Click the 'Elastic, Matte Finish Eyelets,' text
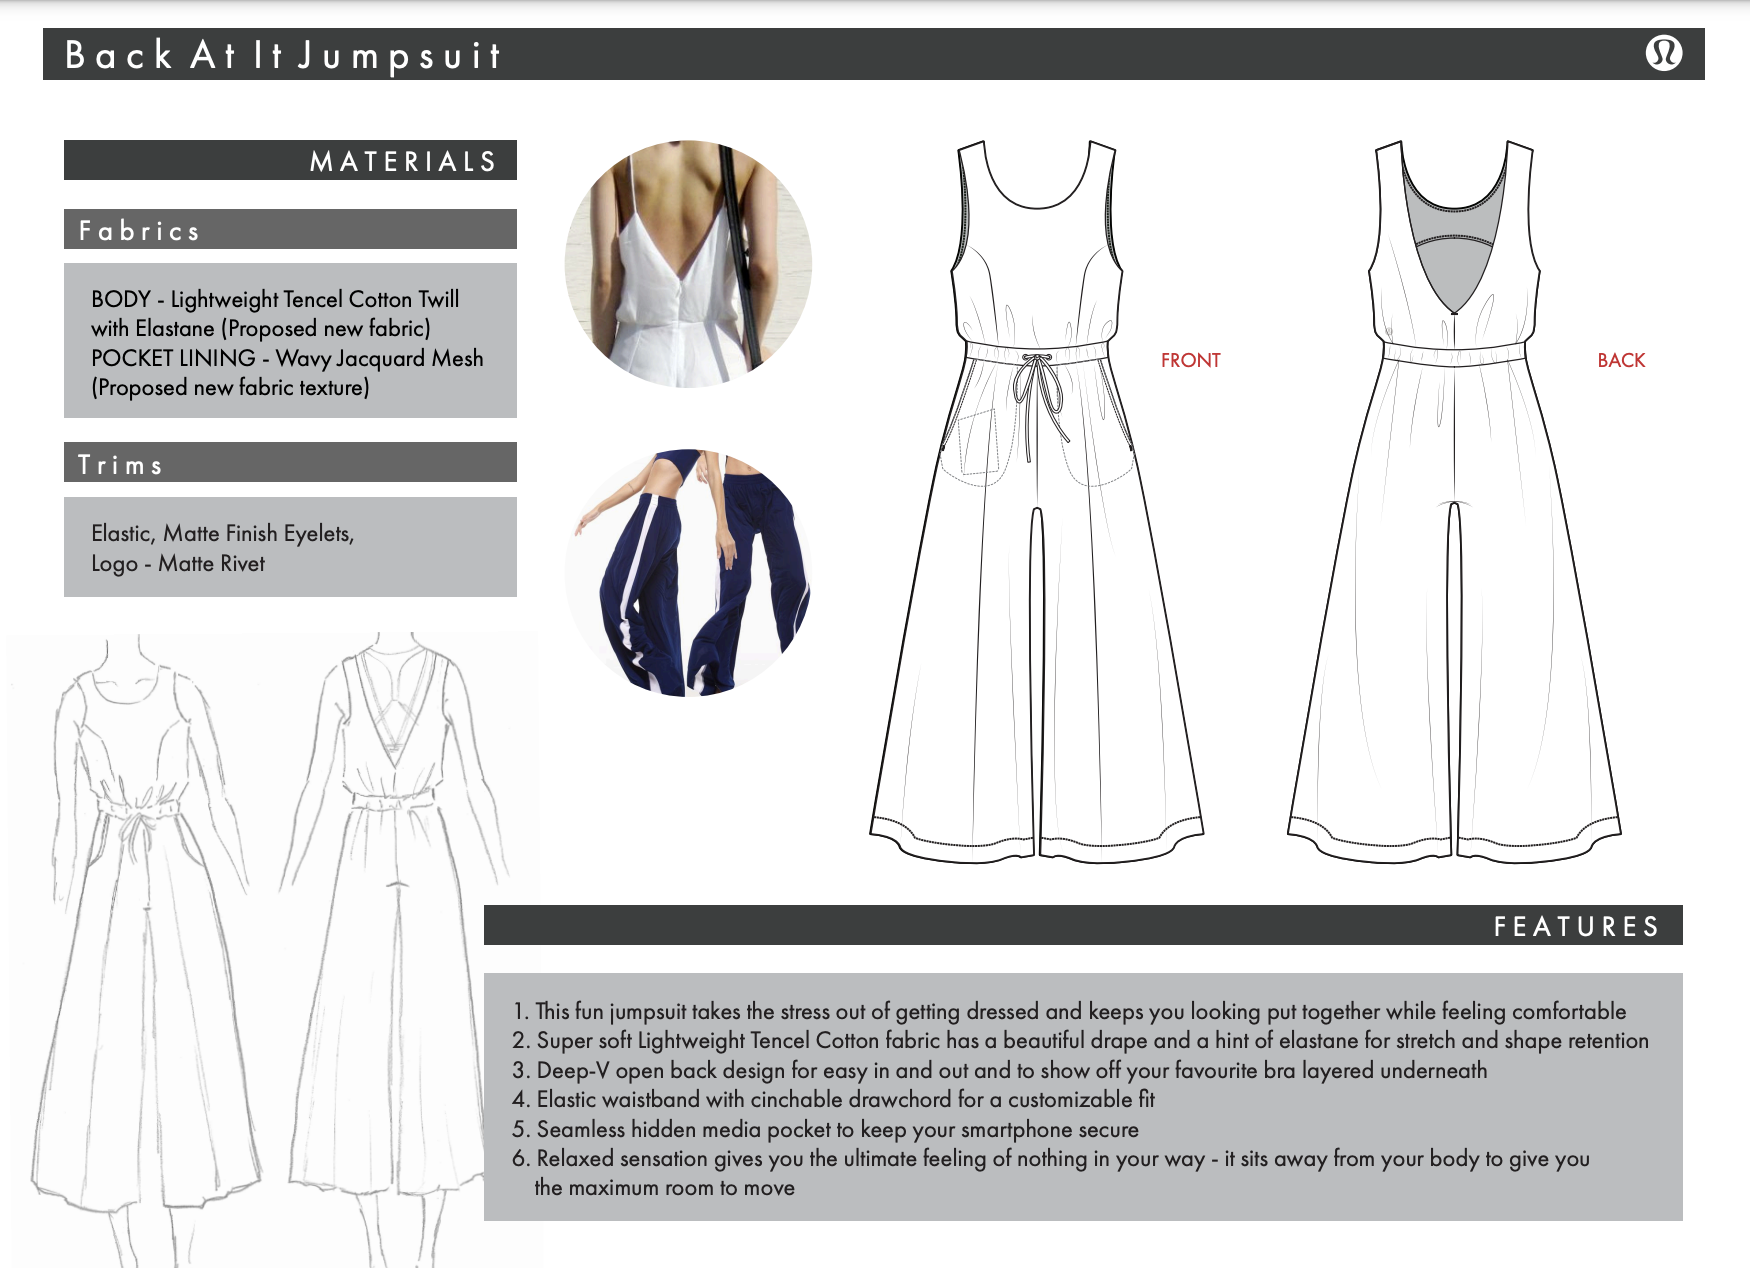1750x1268 pixels. click(x=223, y=533)
